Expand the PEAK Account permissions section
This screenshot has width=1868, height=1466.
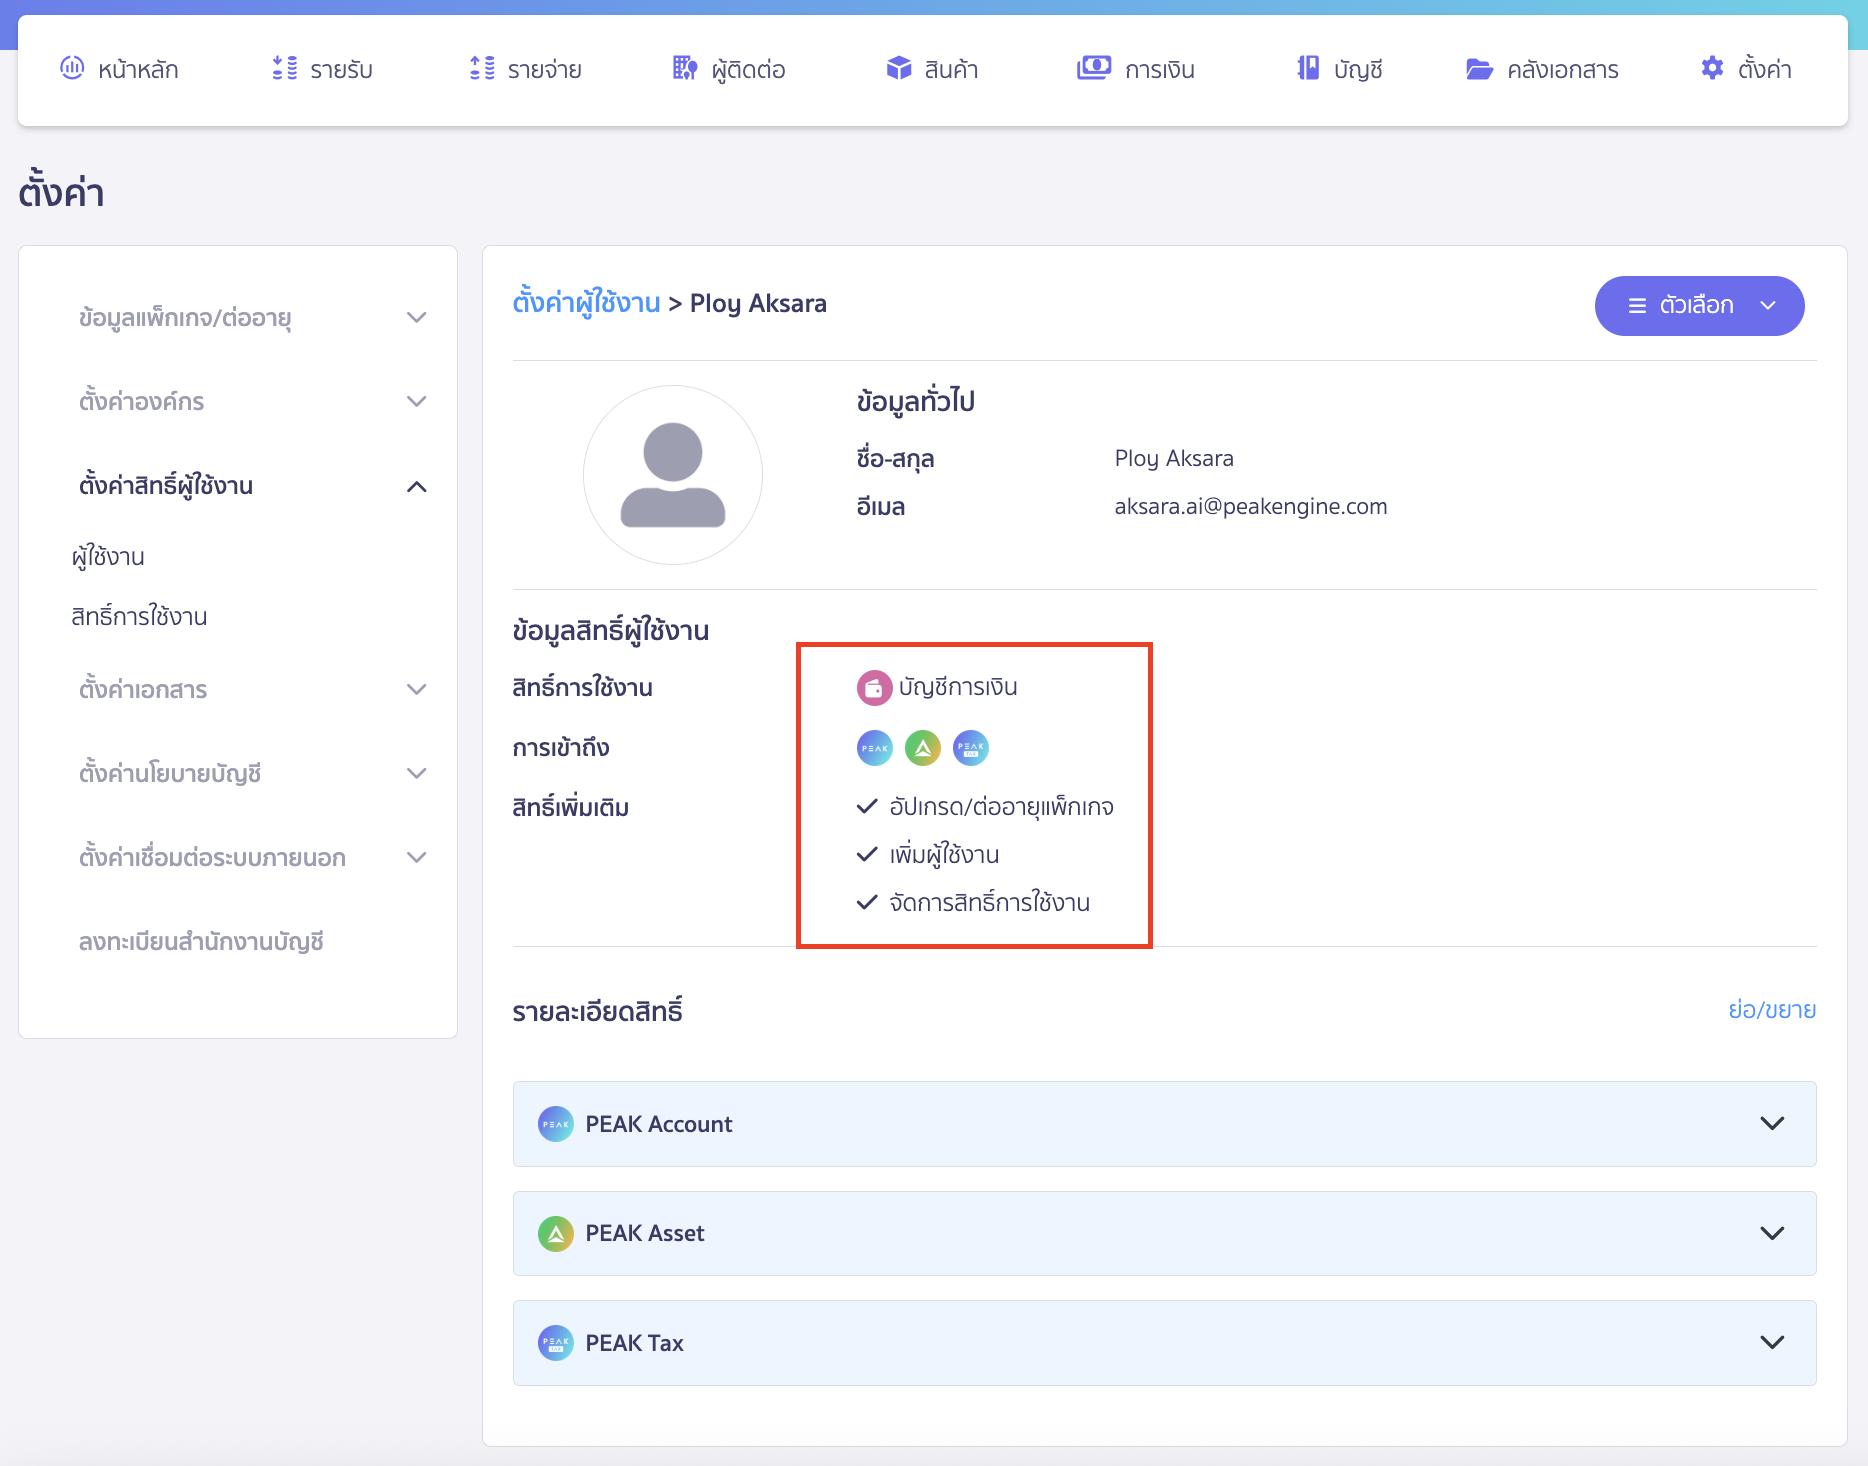(1771, 1123)
